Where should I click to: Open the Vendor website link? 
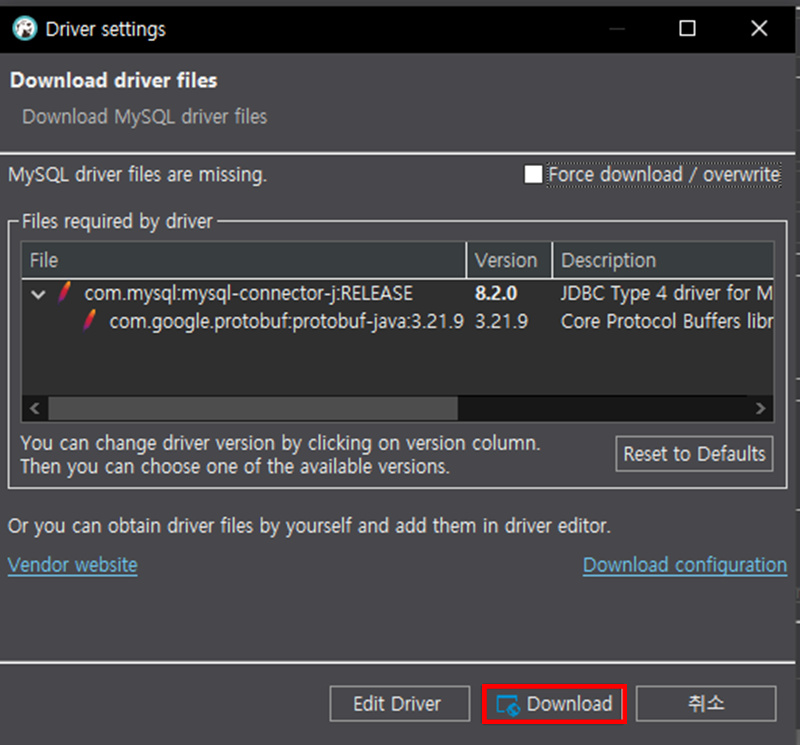point(72,565)
